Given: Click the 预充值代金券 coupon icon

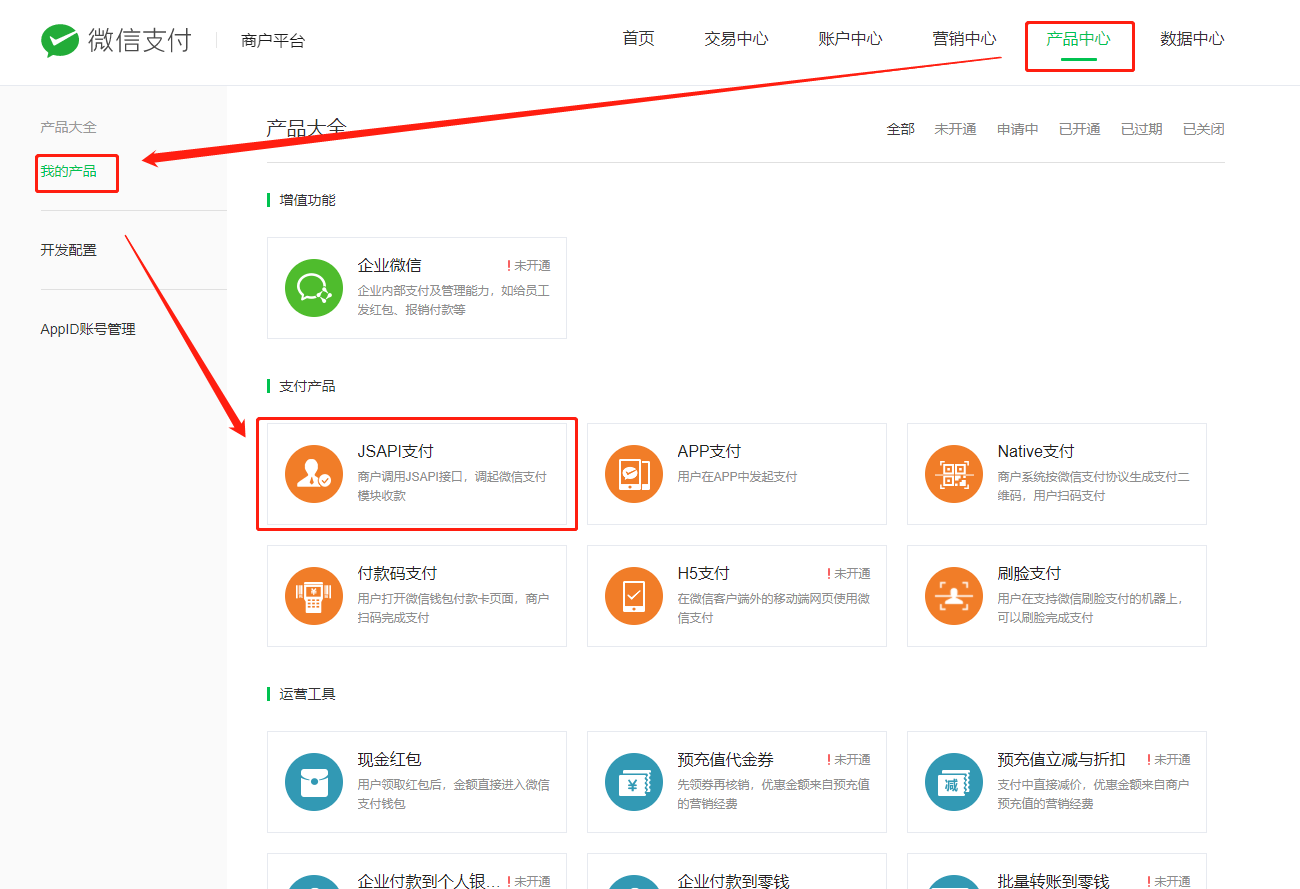Looking at the screenshot, I should (x=634, y=782).
